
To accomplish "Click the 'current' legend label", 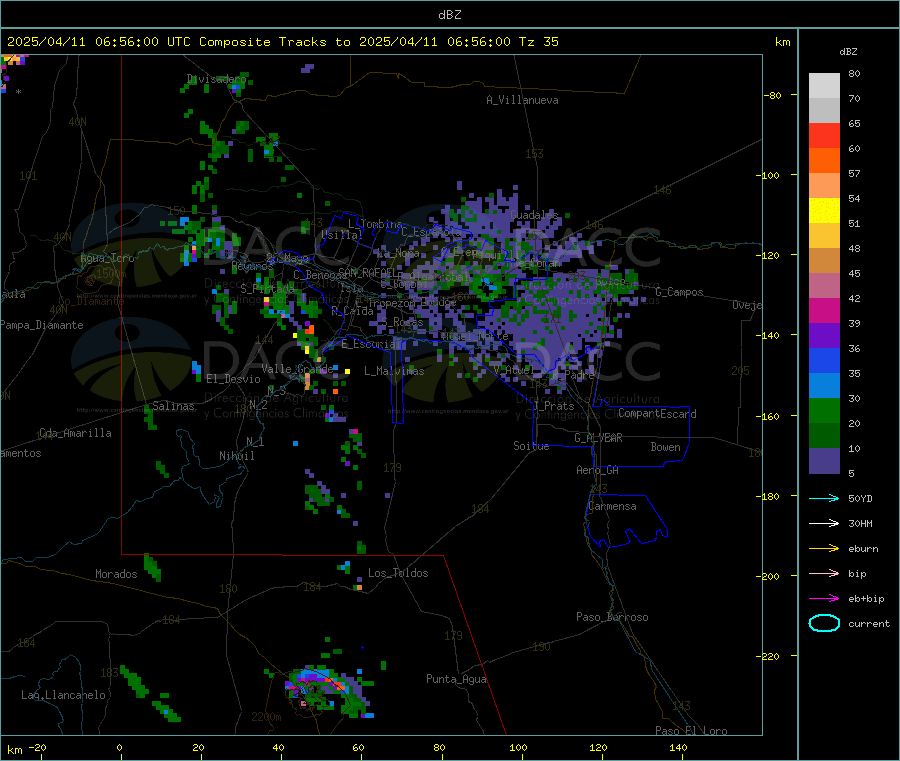I will click(x=869, y=623).
